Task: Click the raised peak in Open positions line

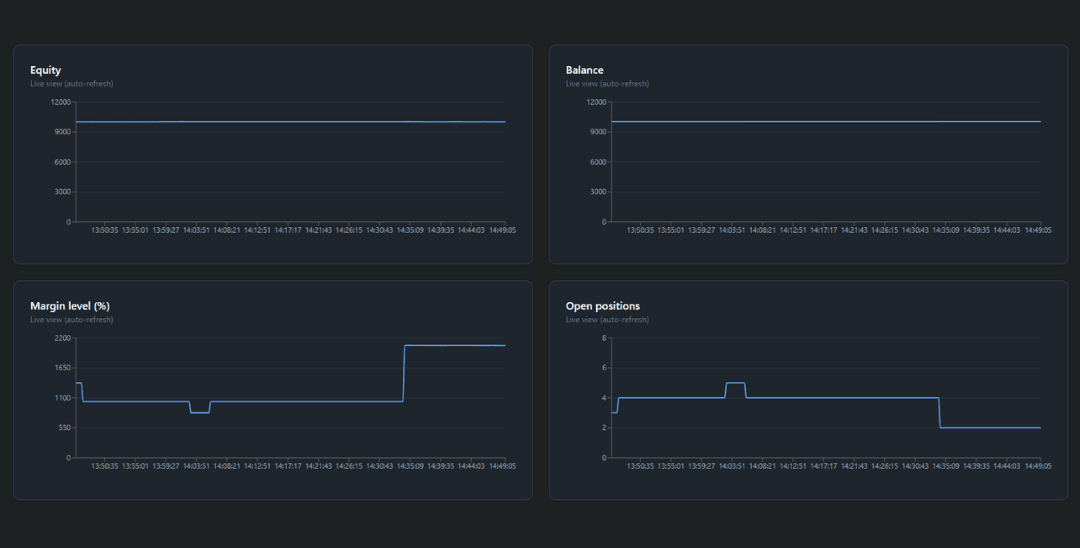Action: (x=735, y=383)
